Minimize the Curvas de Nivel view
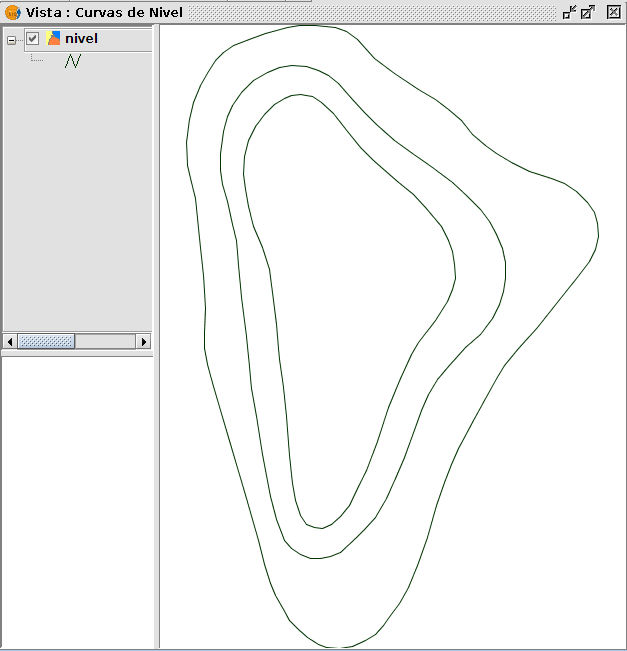 (x=569, y=12)
